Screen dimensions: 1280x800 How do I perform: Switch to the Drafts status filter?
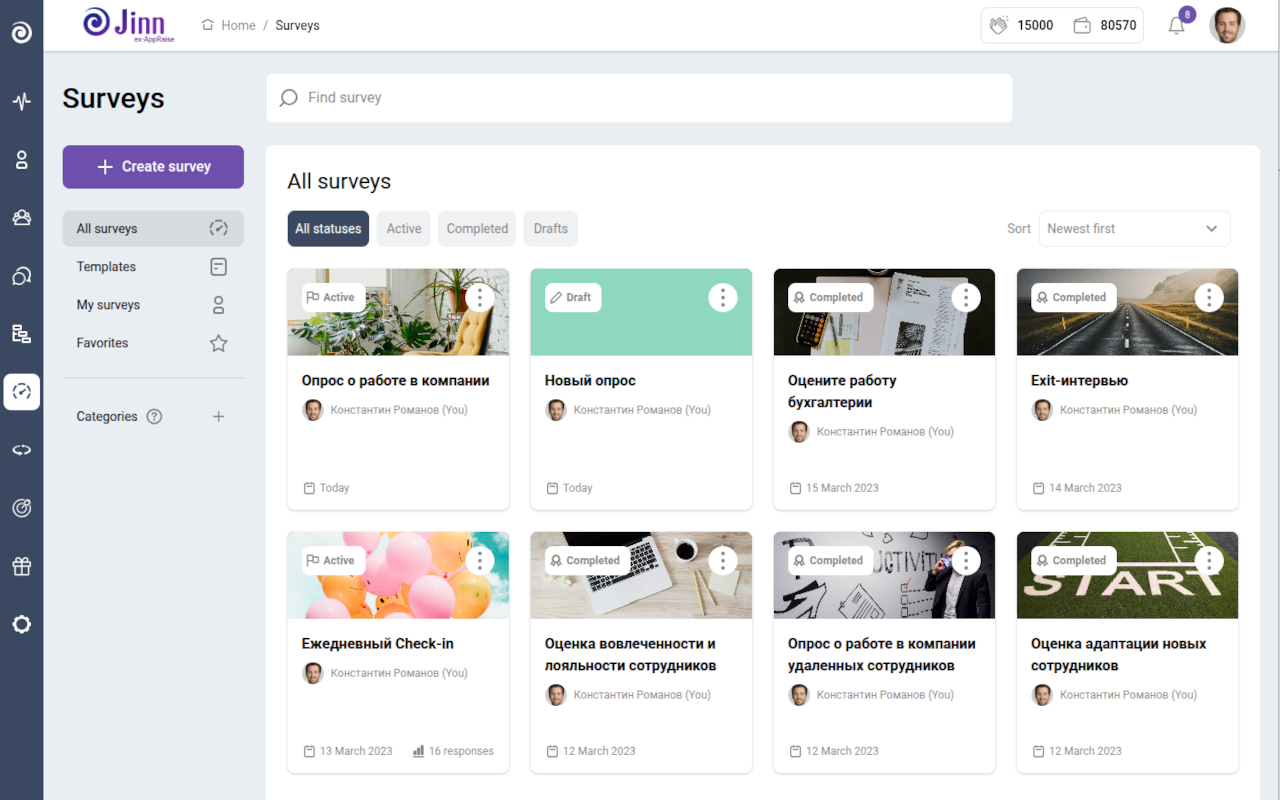pyautogui.click(x=550, y=228)
